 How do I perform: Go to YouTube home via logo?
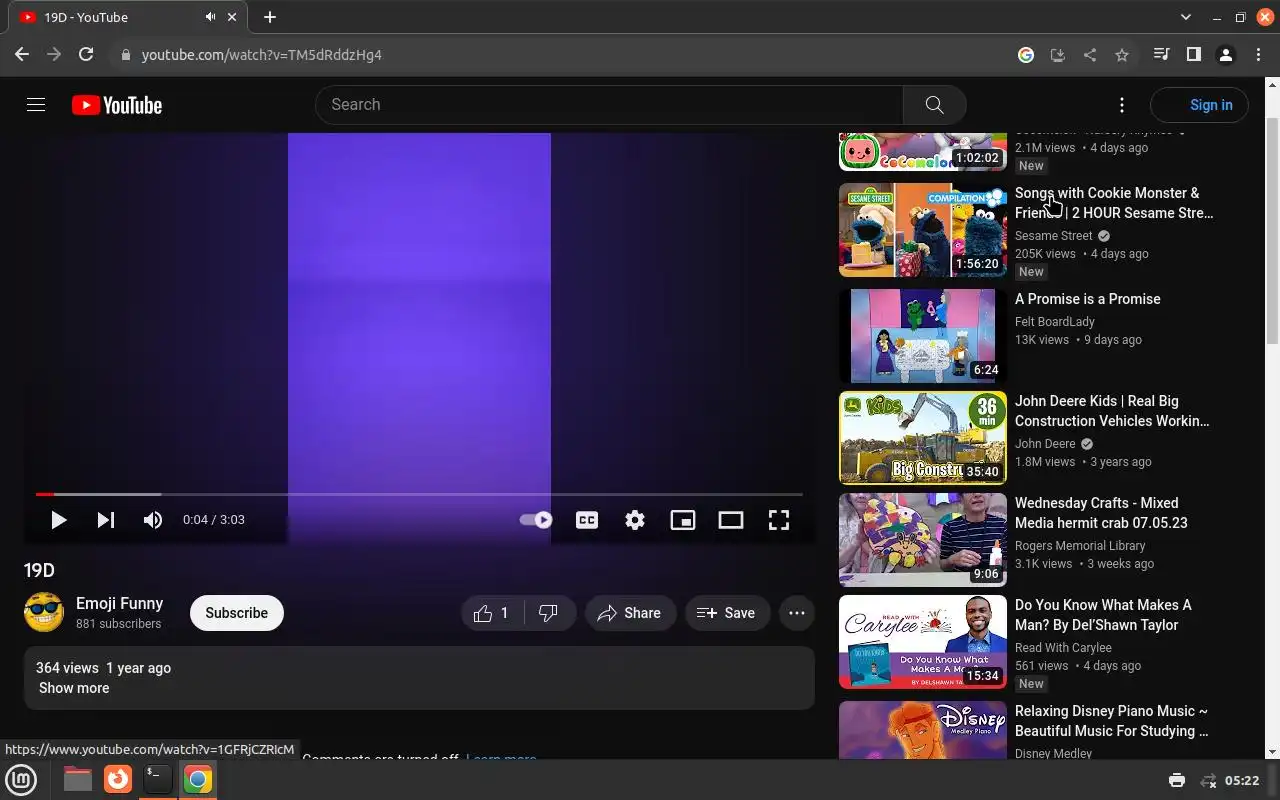coord(117,105)
